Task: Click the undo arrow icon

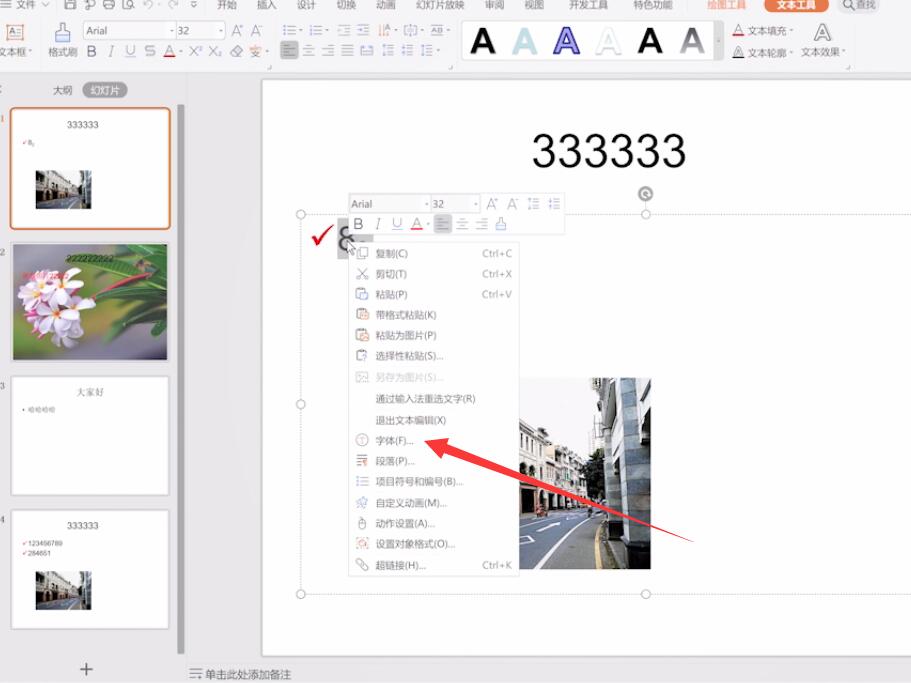Action: tap(148, 5)
